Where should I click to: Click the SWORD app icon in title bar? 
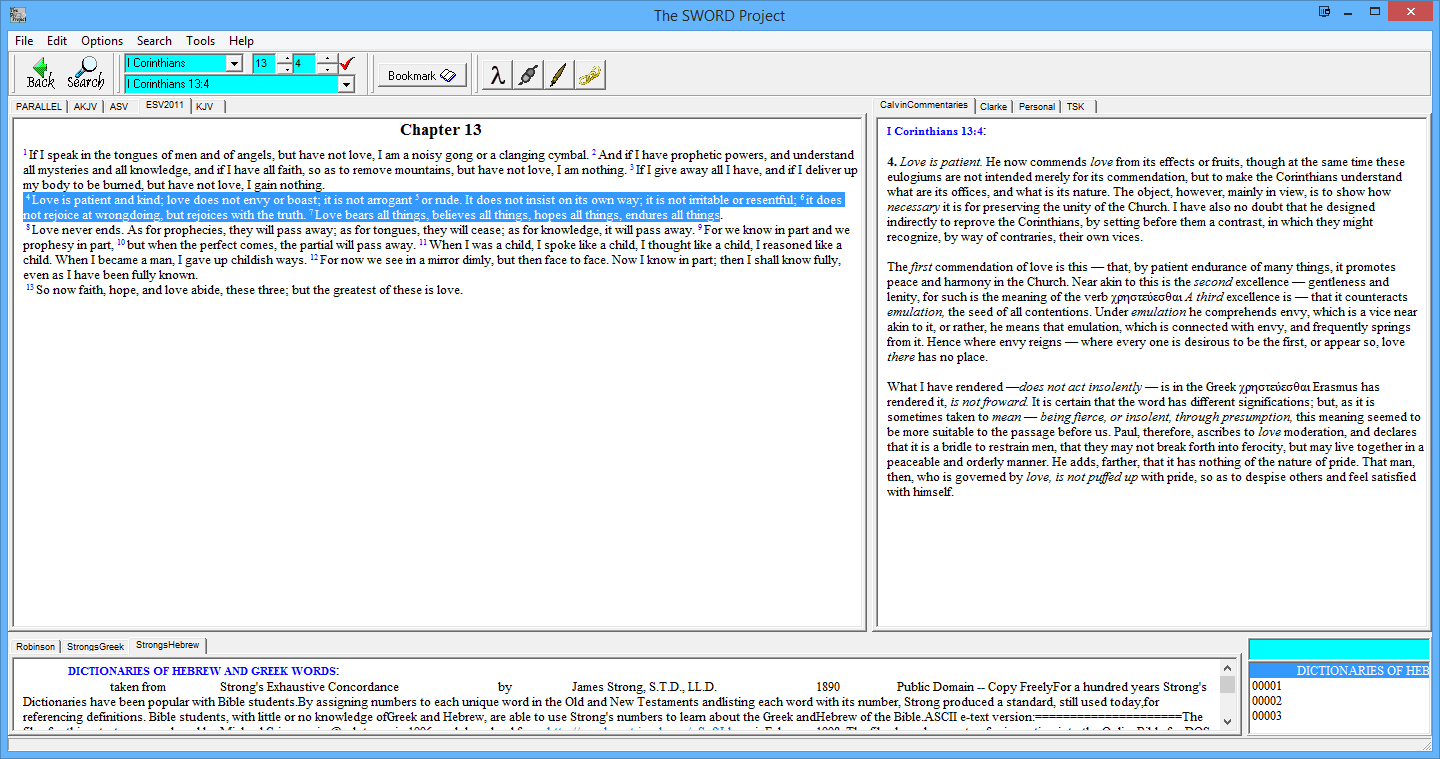click(14, 15)
